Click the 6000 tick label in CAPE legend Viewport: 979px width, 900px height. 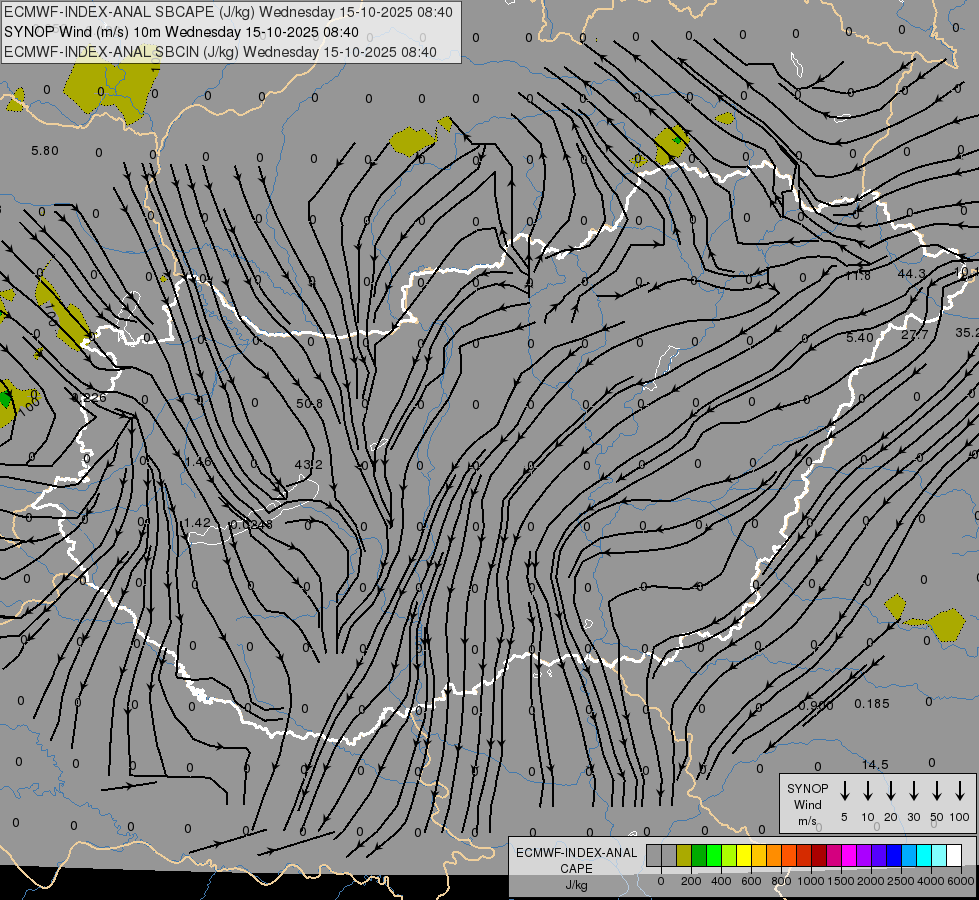(x=961, y=881)
